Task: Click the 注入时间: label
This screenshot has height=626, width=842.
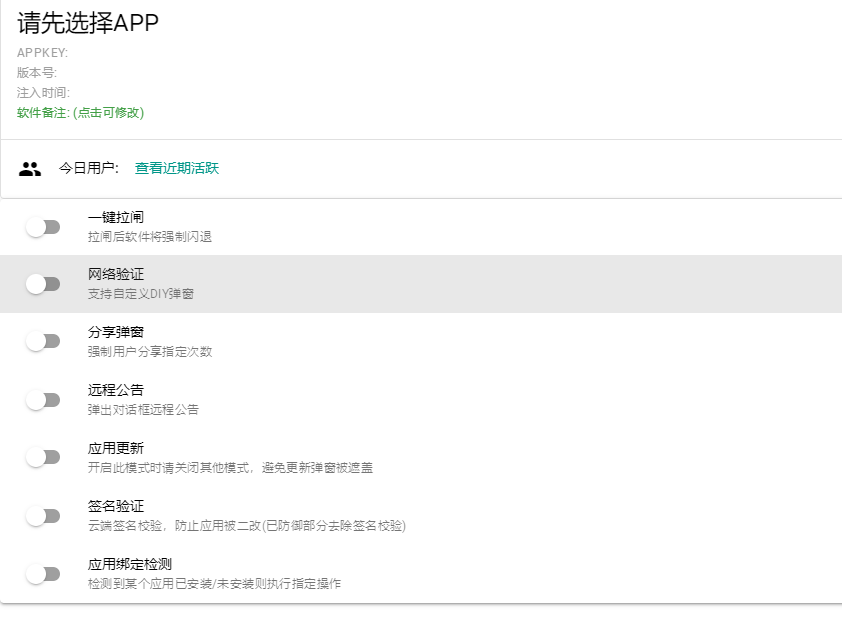Action: 43,92
